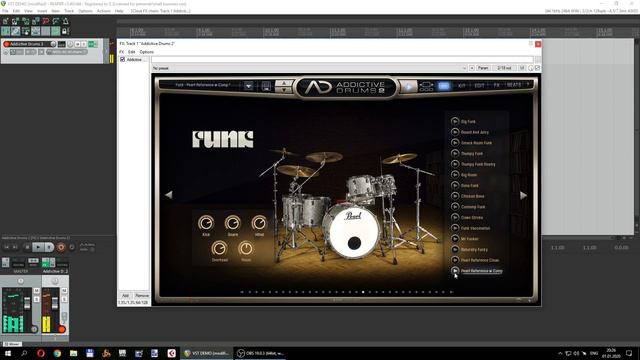Click the red Undo toolbar icon

pyautogui.click(x=46, y=21)
